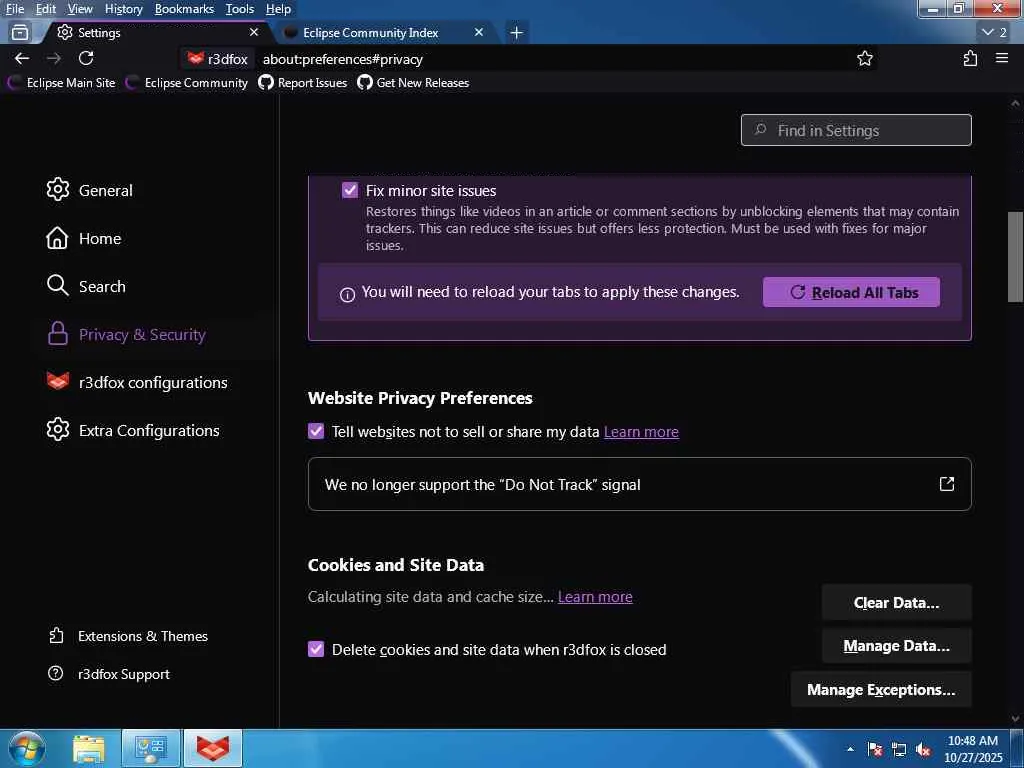Click the muted volume tray icon
The image size is (1024, 768).
pyautogui.click(x=923, y=749)
